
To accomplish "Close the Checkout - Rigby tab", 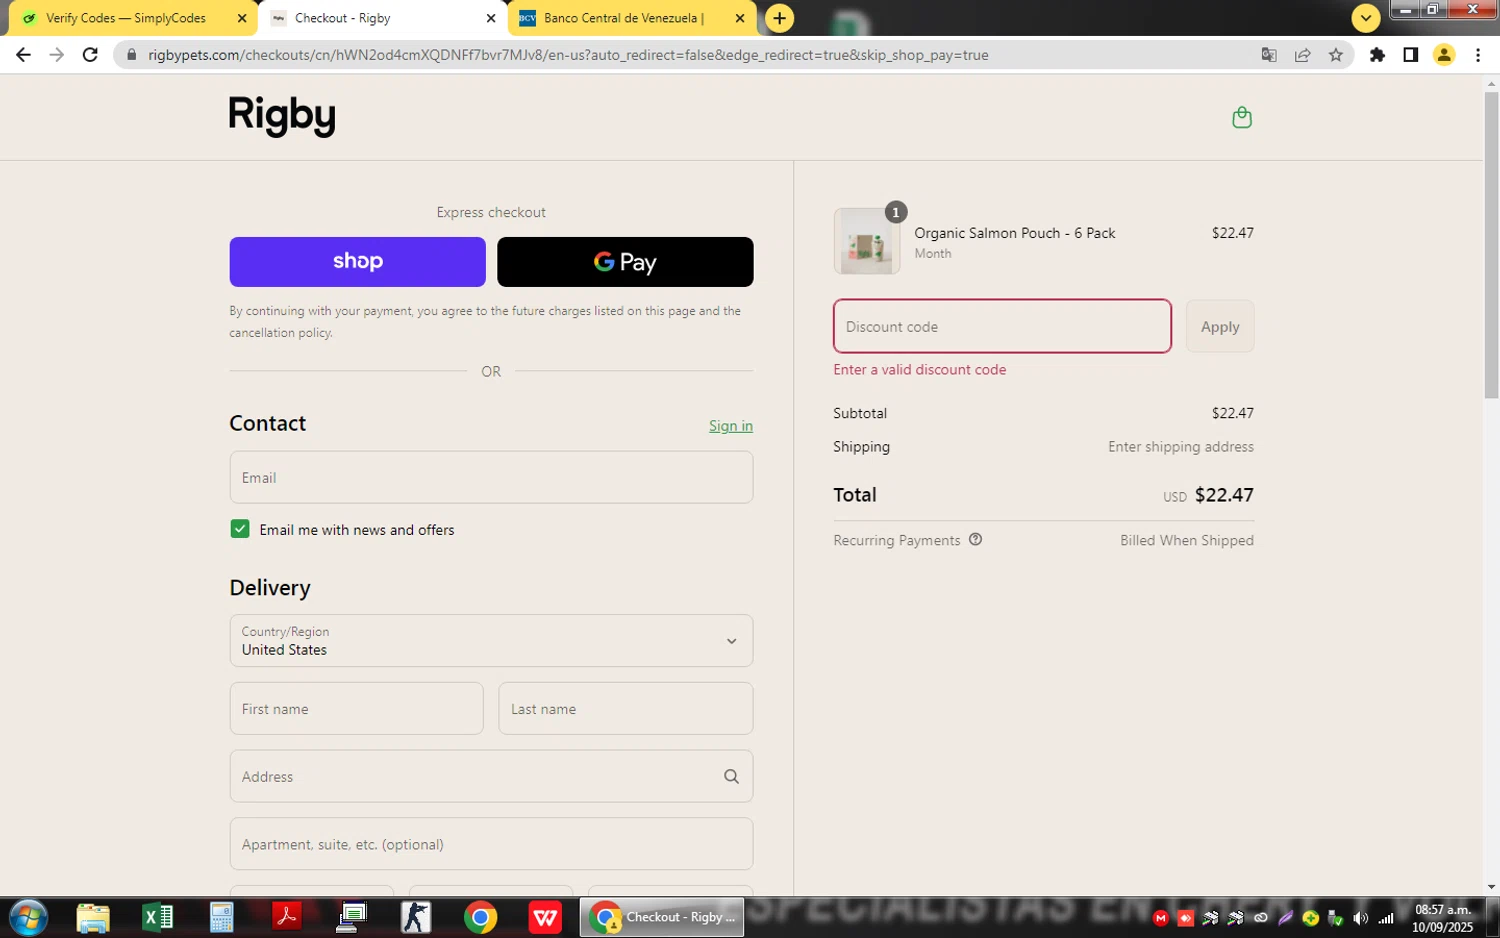I will pos(491,18).
